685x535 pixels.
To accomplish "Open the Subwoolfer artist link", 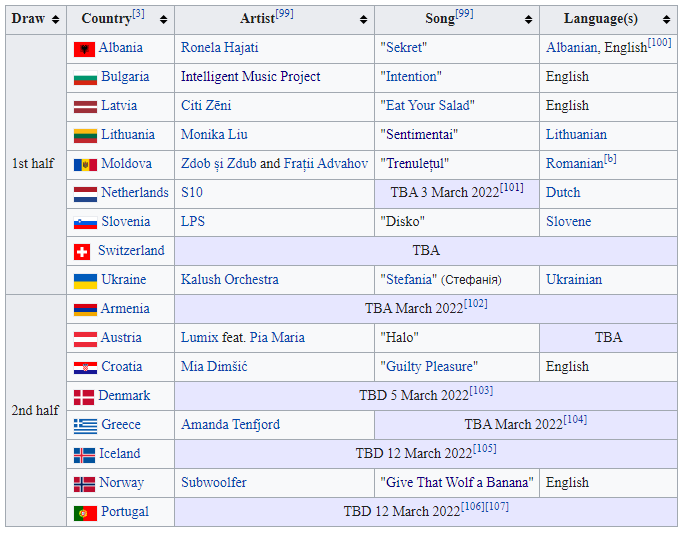I will pyautogui.click(x=213, y=483).
